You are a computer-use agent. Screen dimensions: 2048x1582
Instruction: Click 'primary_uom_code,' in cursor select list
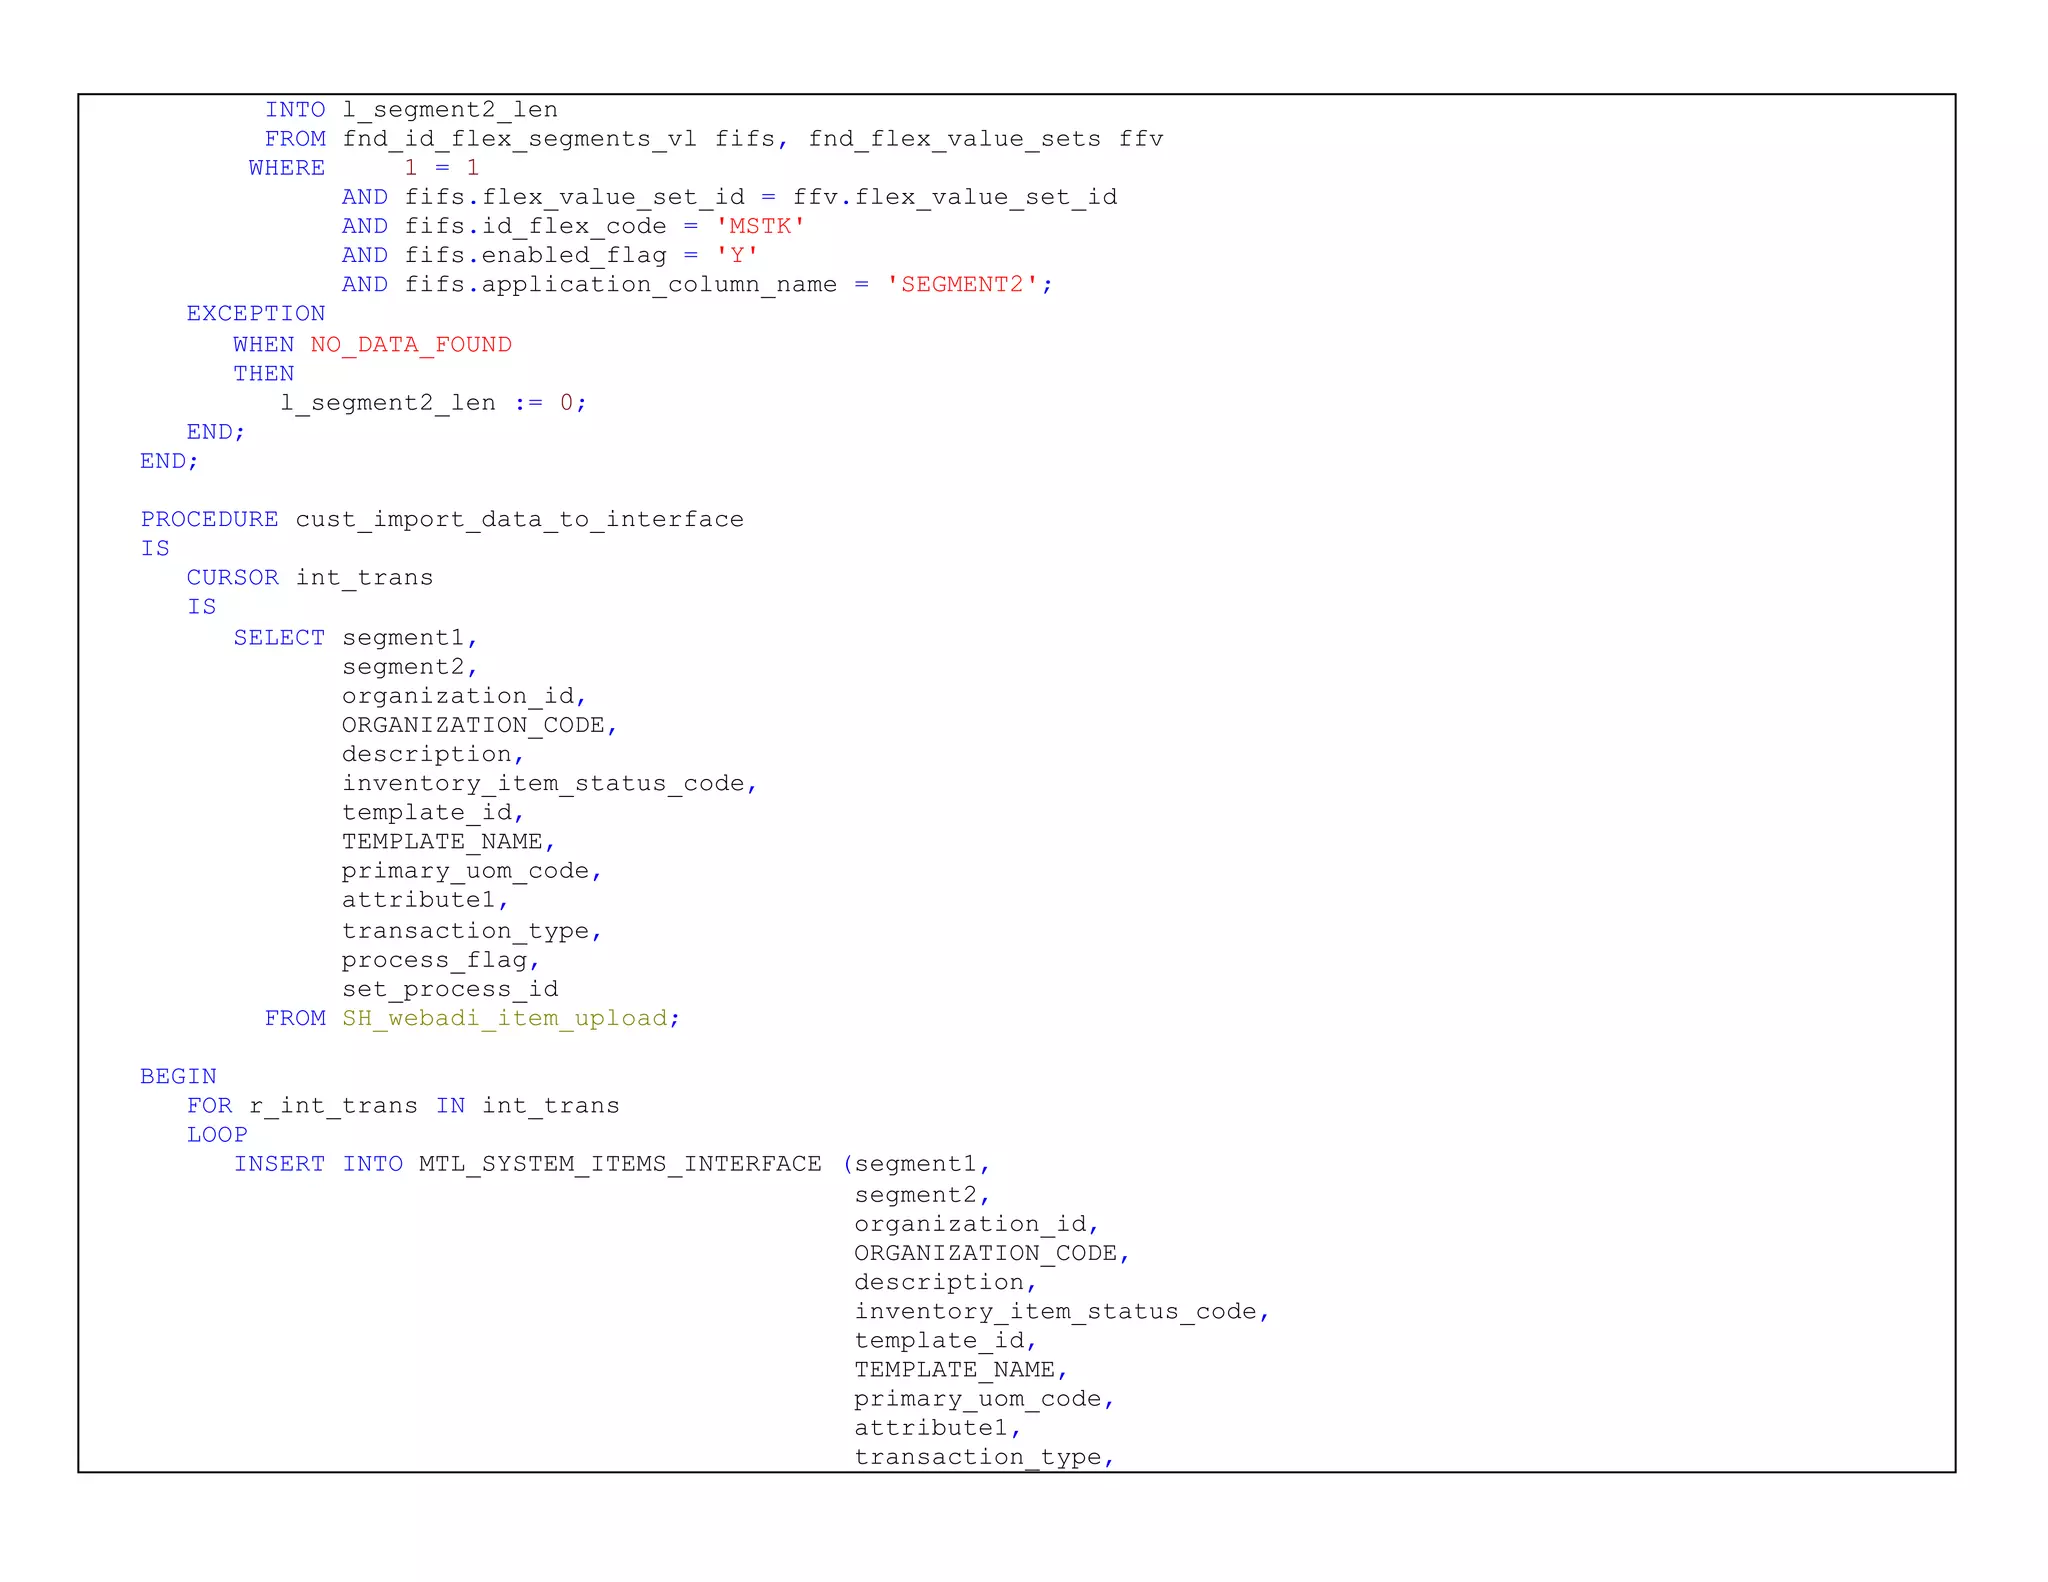point(472,871)
